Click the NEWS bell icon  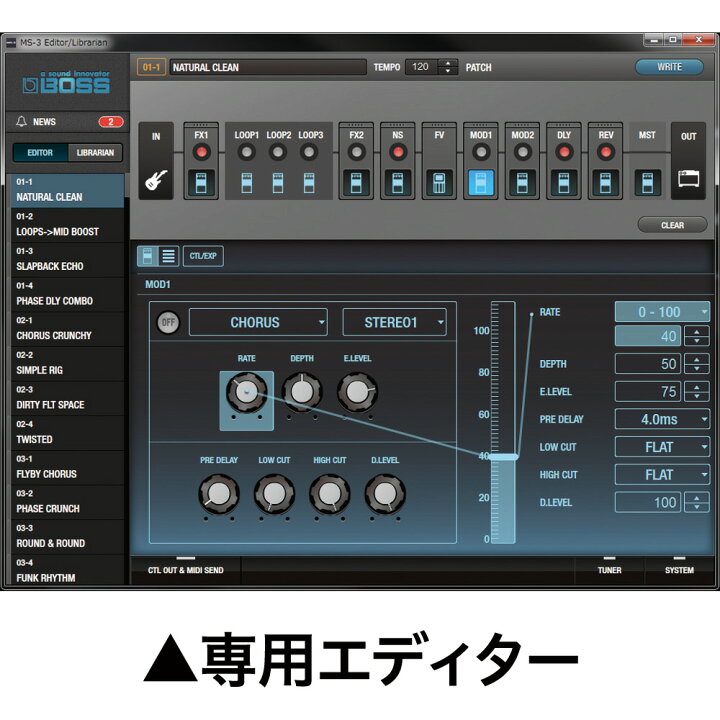pyautogui.click(x=21, y=121)
